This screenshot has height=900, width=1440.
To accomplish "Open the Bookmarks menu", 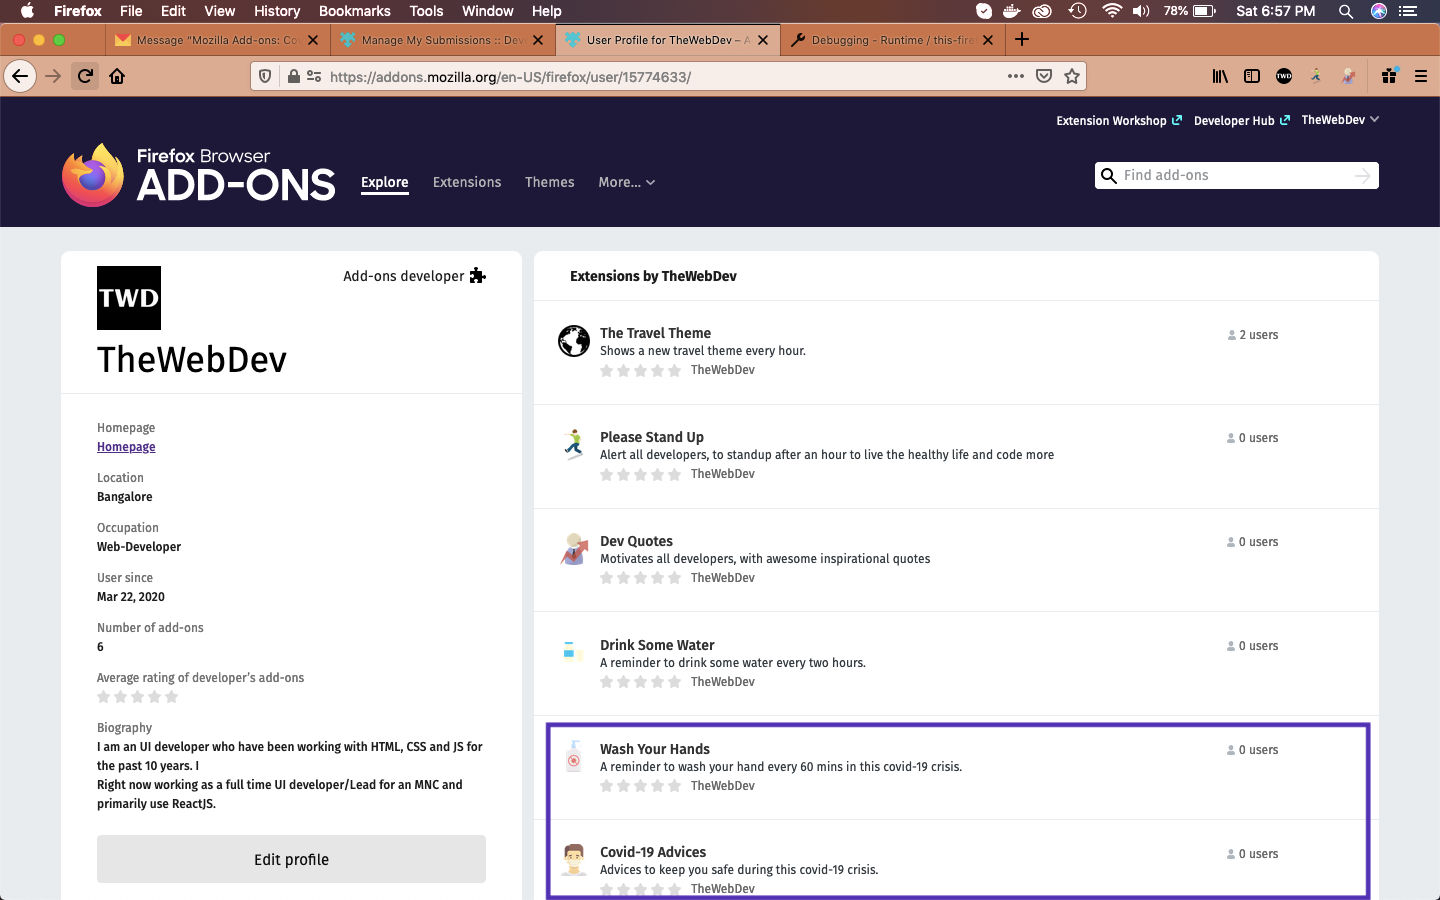I will coord(355,11).
